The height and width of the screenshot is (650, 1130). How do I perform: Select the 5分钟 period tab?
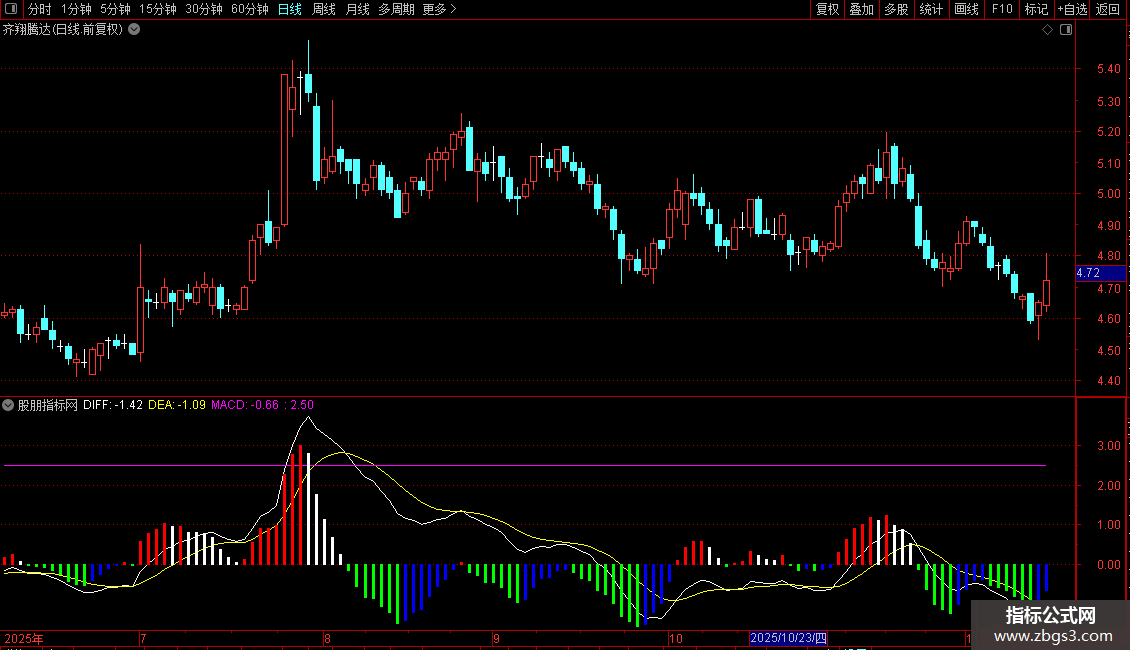[115, 9]
